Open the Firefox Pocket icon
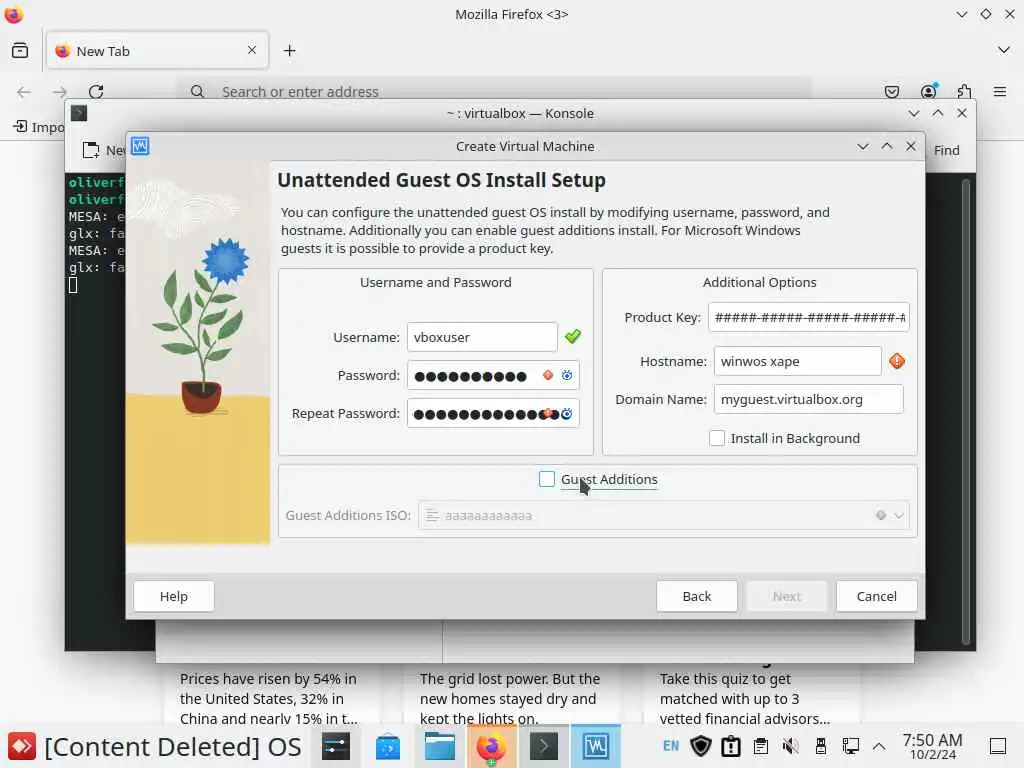 892,91
